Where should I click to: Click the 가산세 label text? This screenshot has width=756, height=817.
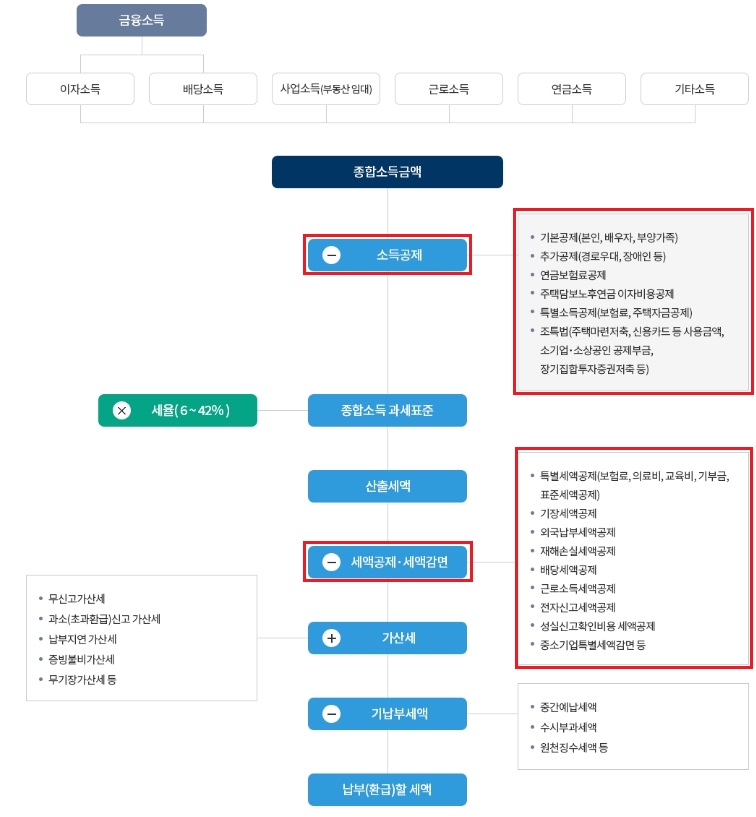[399, 638]
